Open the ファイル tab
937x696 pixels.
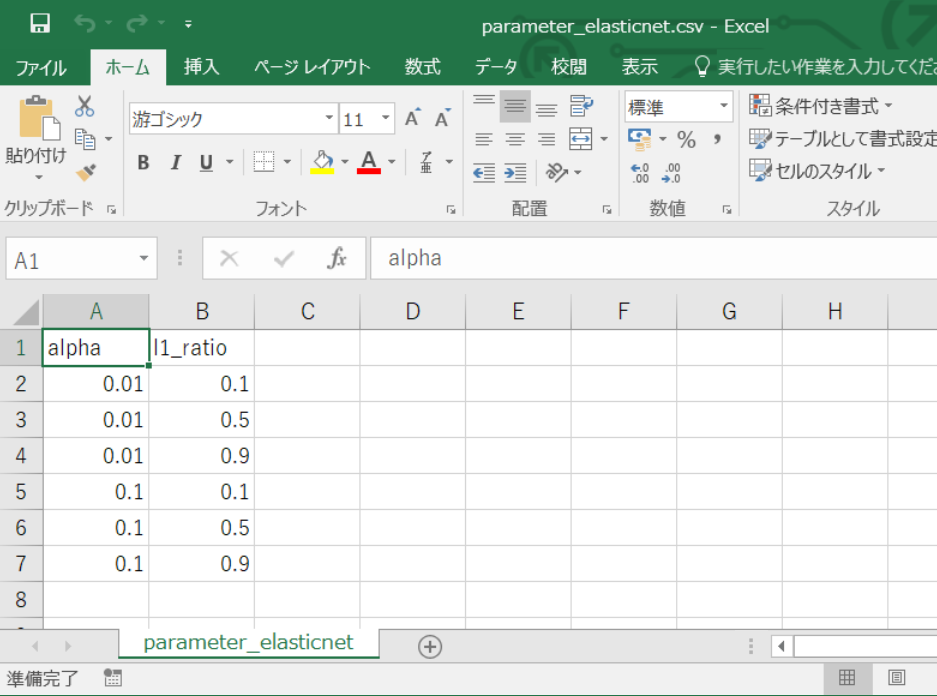(x=41, y=67)
